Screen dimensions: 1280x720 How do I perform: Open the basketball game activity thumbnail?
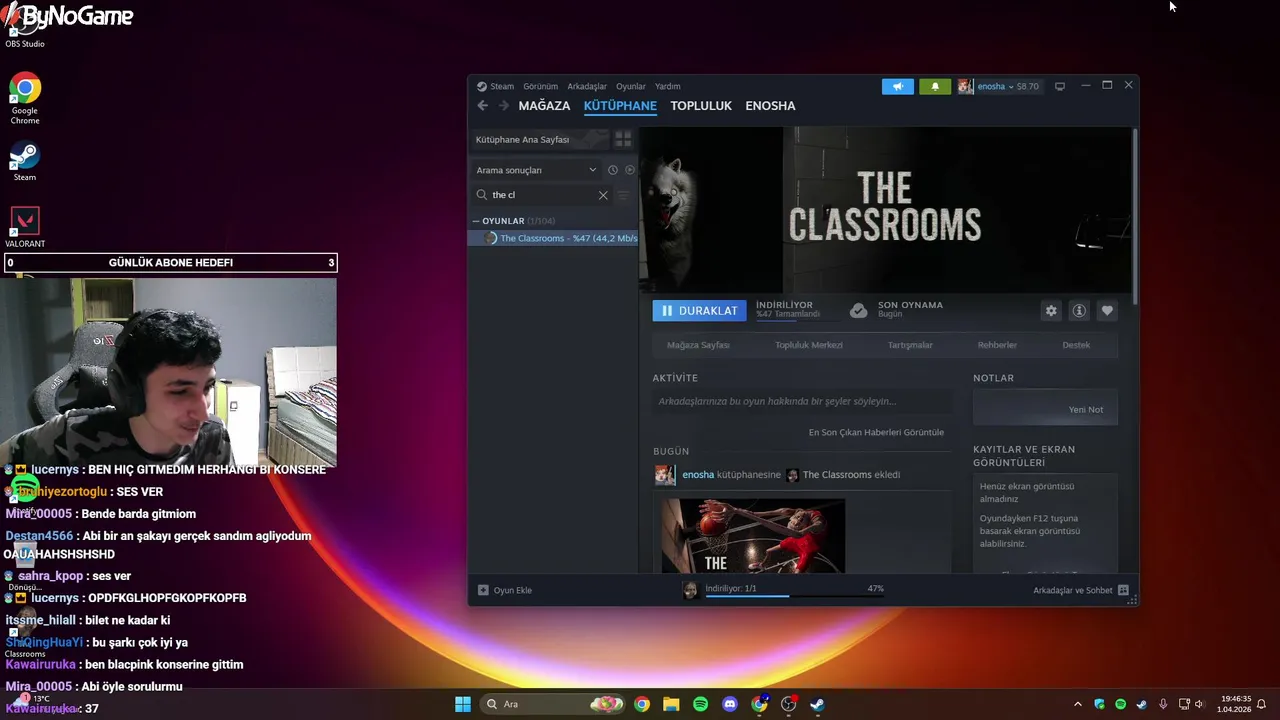(x=753, y=536)
